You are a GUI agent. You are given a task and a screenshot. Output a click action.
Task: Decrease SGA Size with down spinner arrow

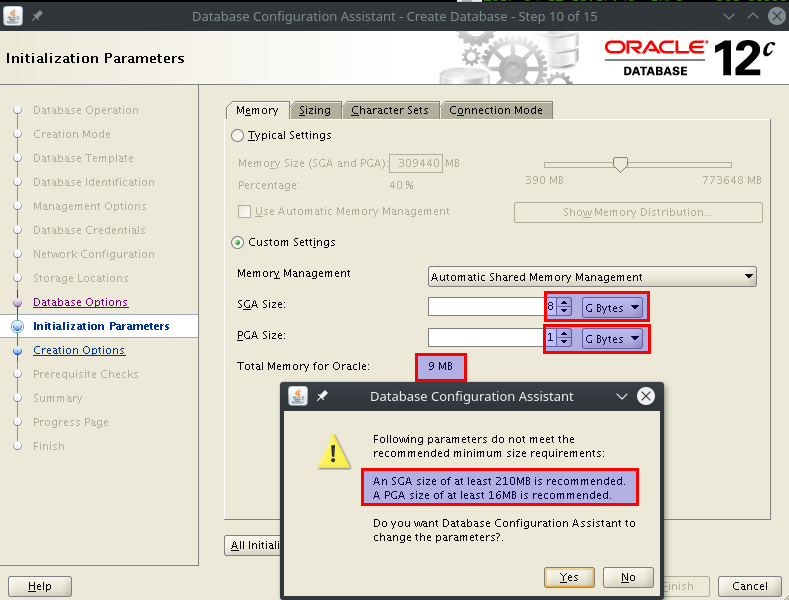[x=565, y=312]
